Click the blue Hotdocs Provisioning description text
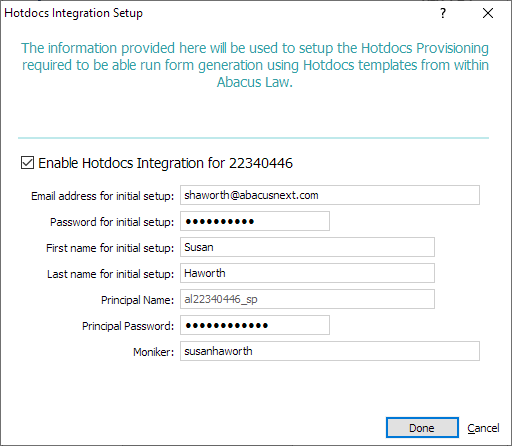This screenshot has height=446, width=512. (x=255, y=65)
